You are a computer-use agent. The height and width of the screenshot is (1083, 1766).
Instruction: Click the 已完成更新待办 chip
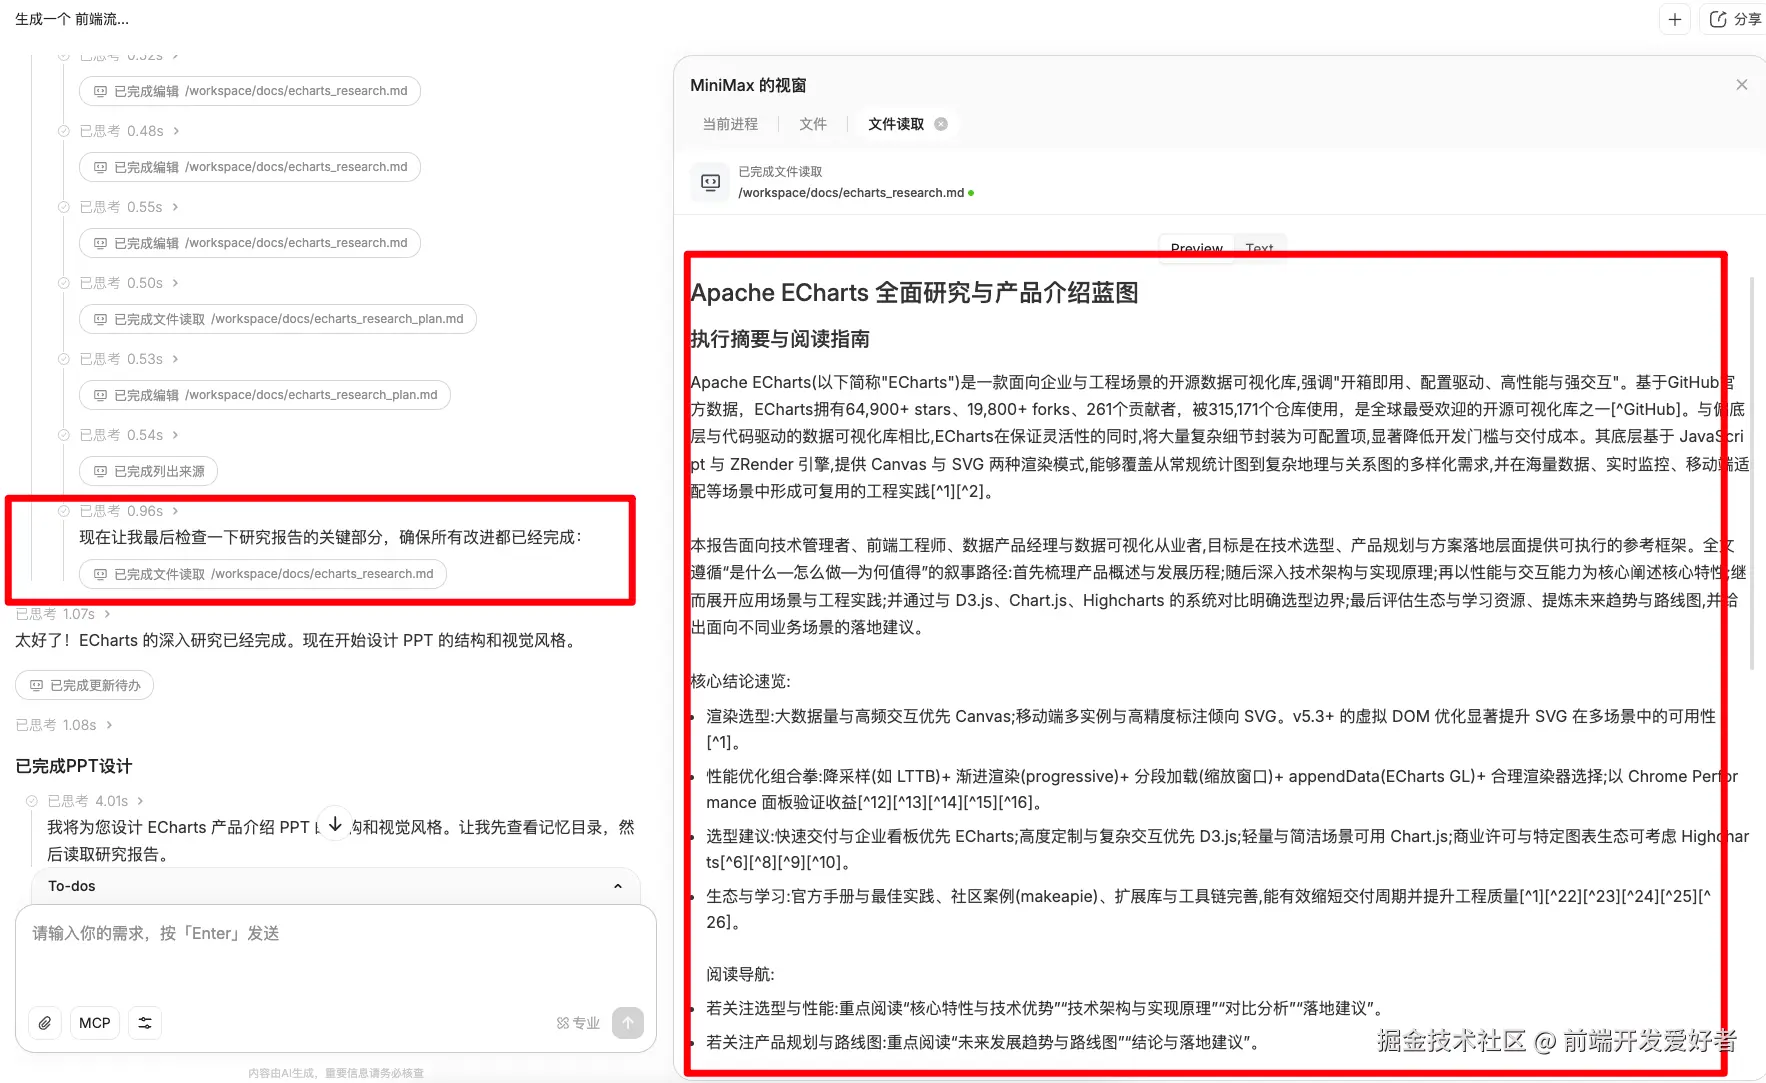click(85, 685)
